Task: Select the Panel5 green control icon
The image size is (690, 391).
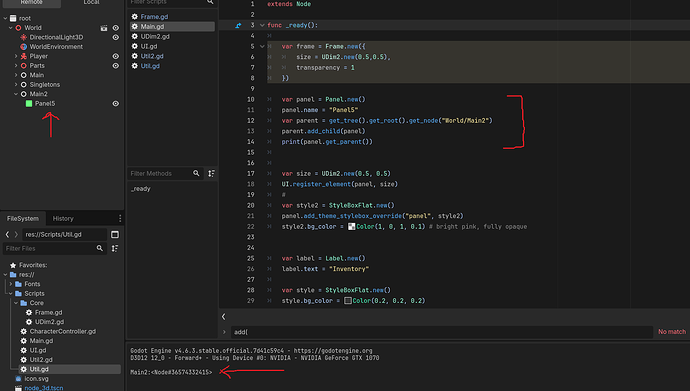Action: pos(29,104)
